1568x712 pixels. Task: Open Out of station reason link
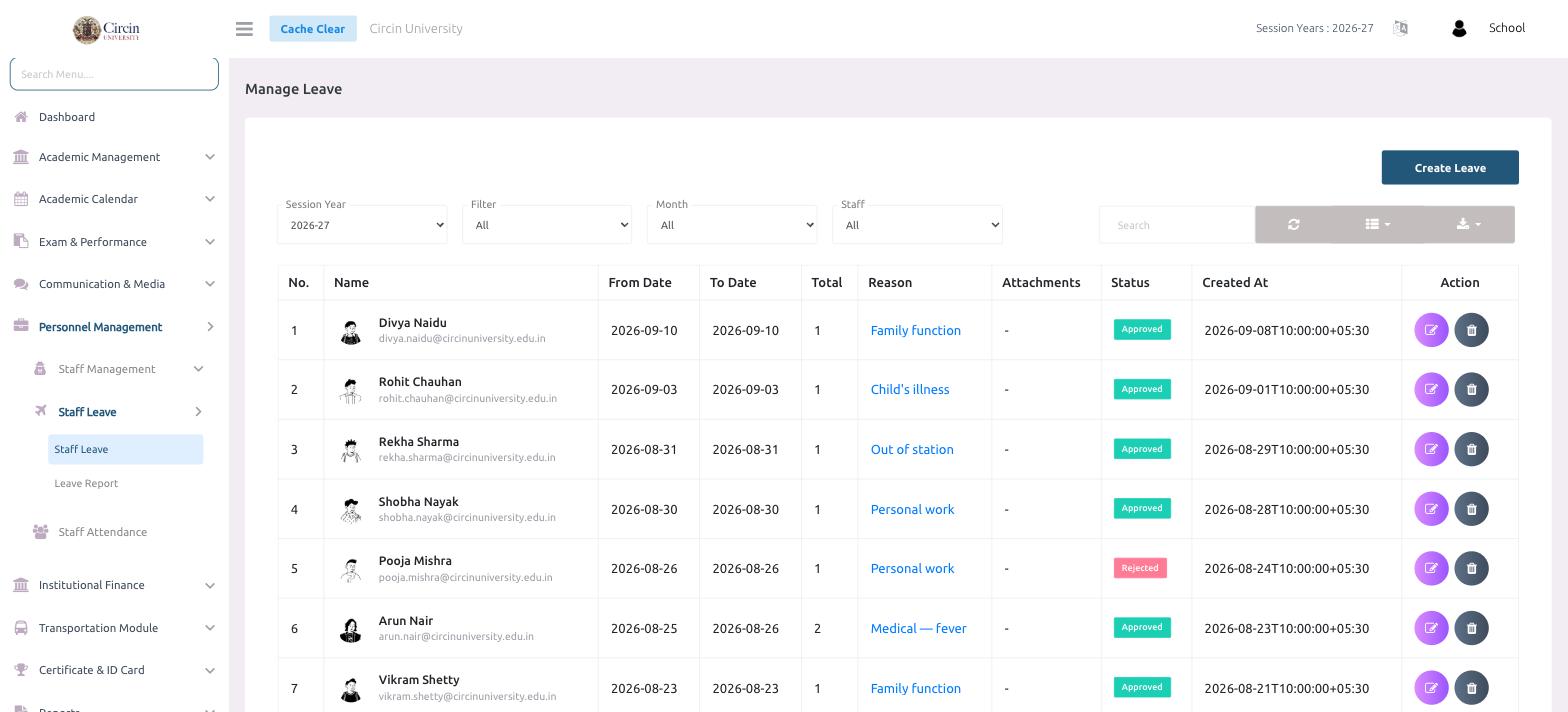912,449
